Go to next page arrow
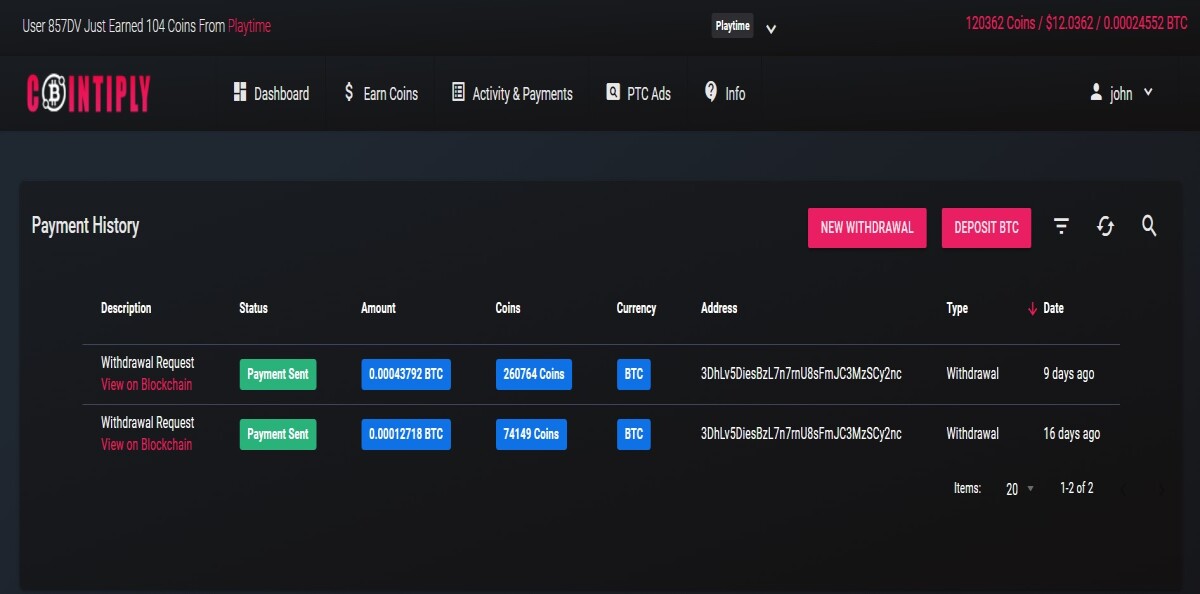Screen dimensions: 1200x594 tap(1161, 489)
